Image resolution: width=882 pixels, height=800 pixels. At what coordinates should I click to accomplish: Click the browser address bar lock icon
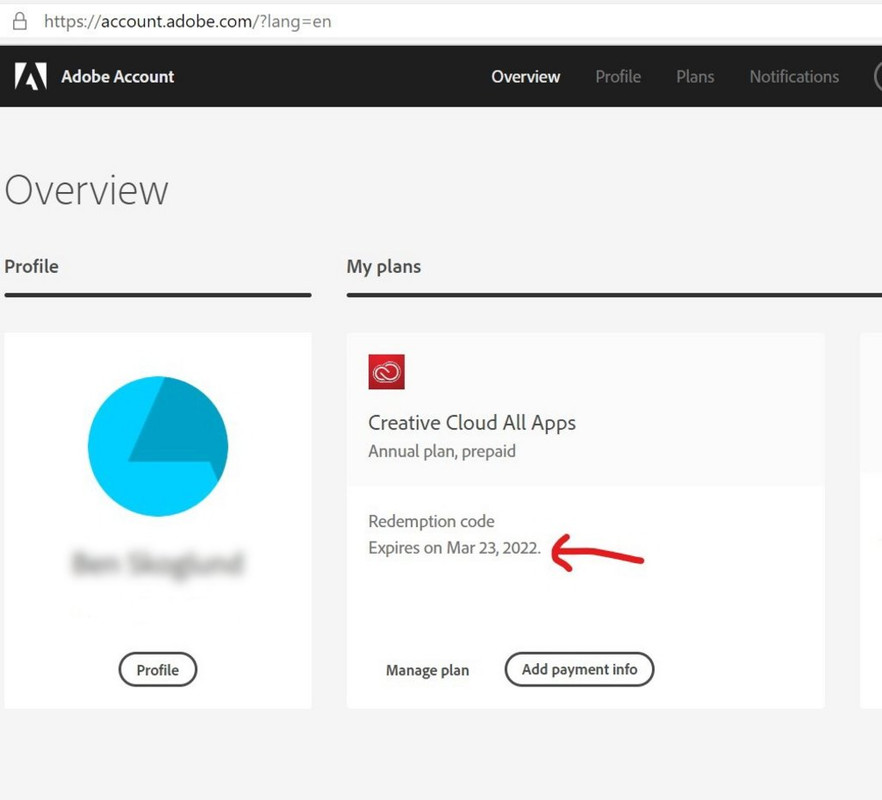tap(20, 21)
